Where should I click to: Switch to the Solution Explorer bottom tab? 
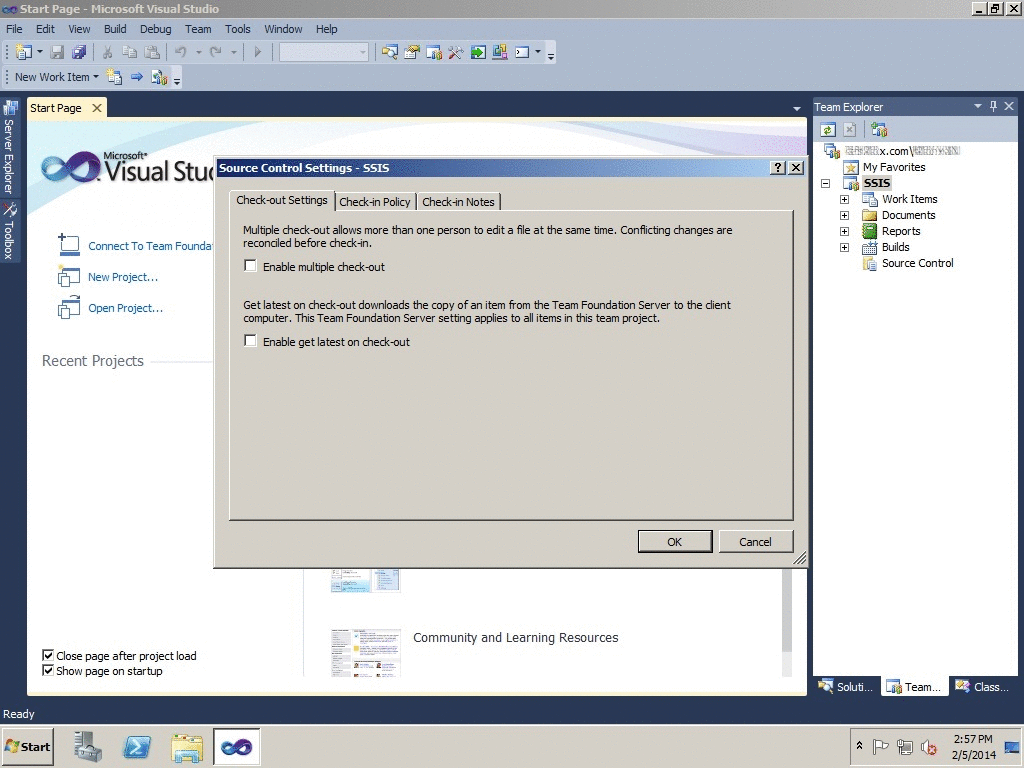846,686
